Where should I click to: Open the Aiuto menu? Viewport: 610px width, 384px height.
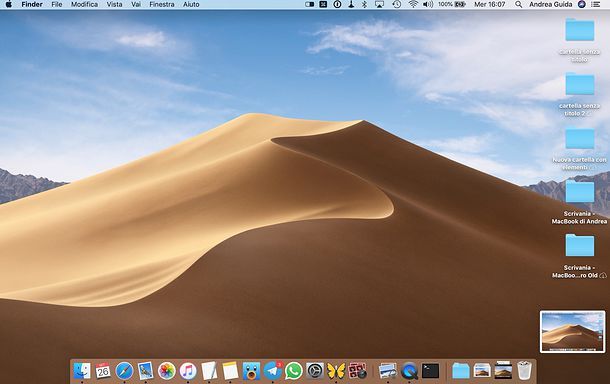[191, 4]
